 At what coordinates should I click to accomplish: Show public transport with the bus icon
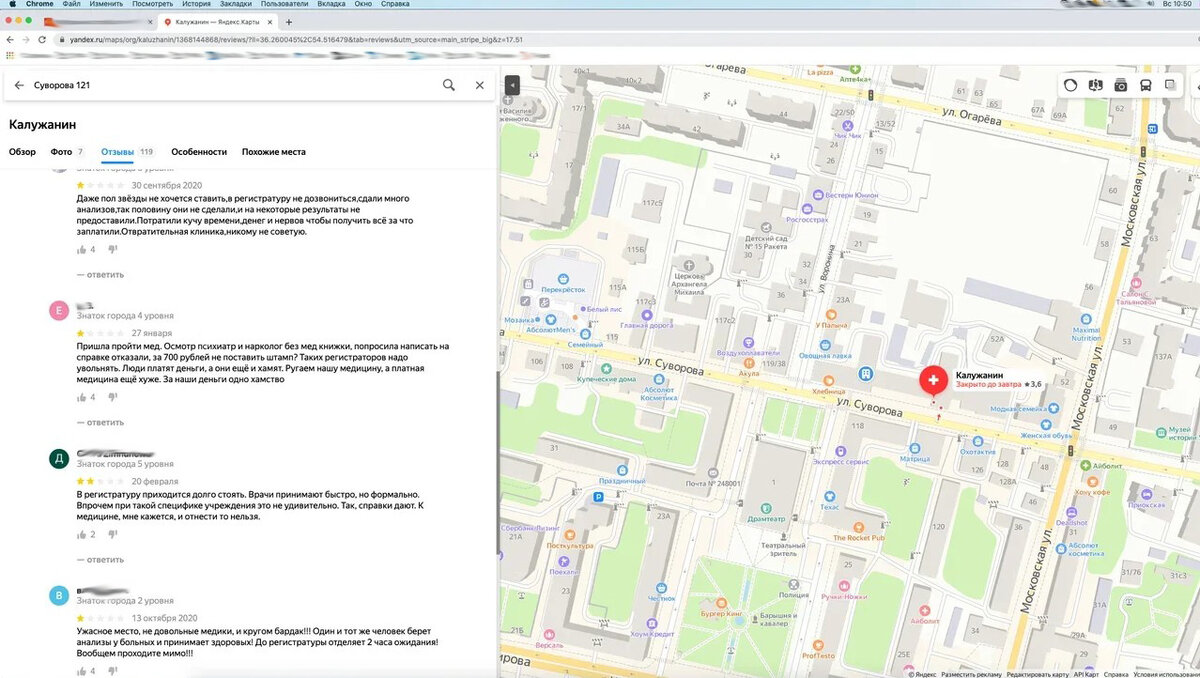pyautogui.click(x=1146, y=85)
